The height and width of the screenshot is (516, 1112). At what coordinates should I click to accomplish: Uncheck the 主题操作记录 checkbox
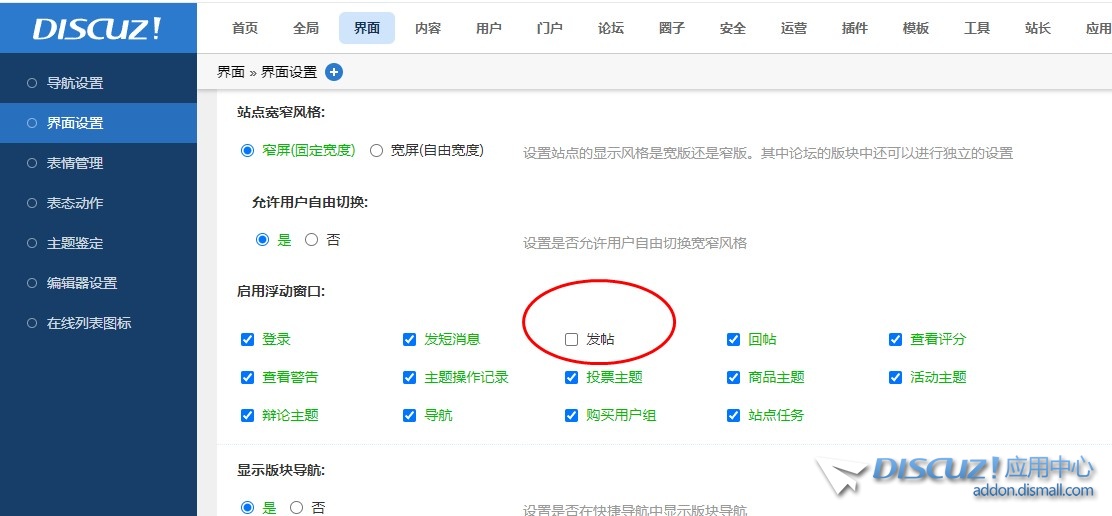coord(409,377)
